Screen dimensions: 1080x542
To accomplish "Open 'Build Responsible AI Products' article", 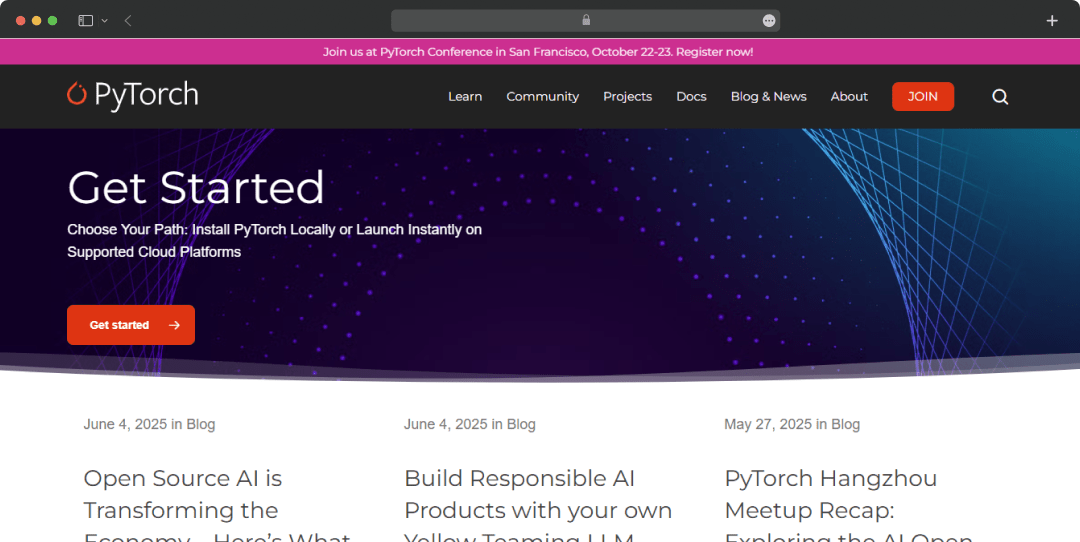I will click(538, 508).
